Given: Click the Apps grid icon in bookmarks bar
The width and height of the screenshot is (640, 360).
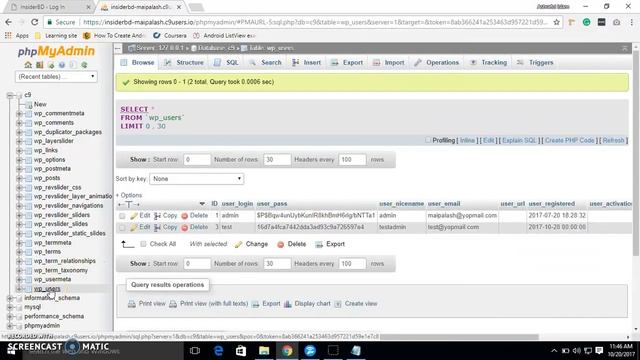Looking at the screenshot, I should coord(8,36).
